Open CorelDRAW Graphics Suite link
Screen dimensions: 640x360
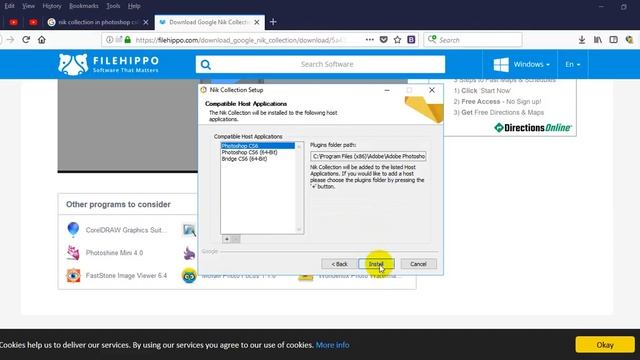coord(126,230)
